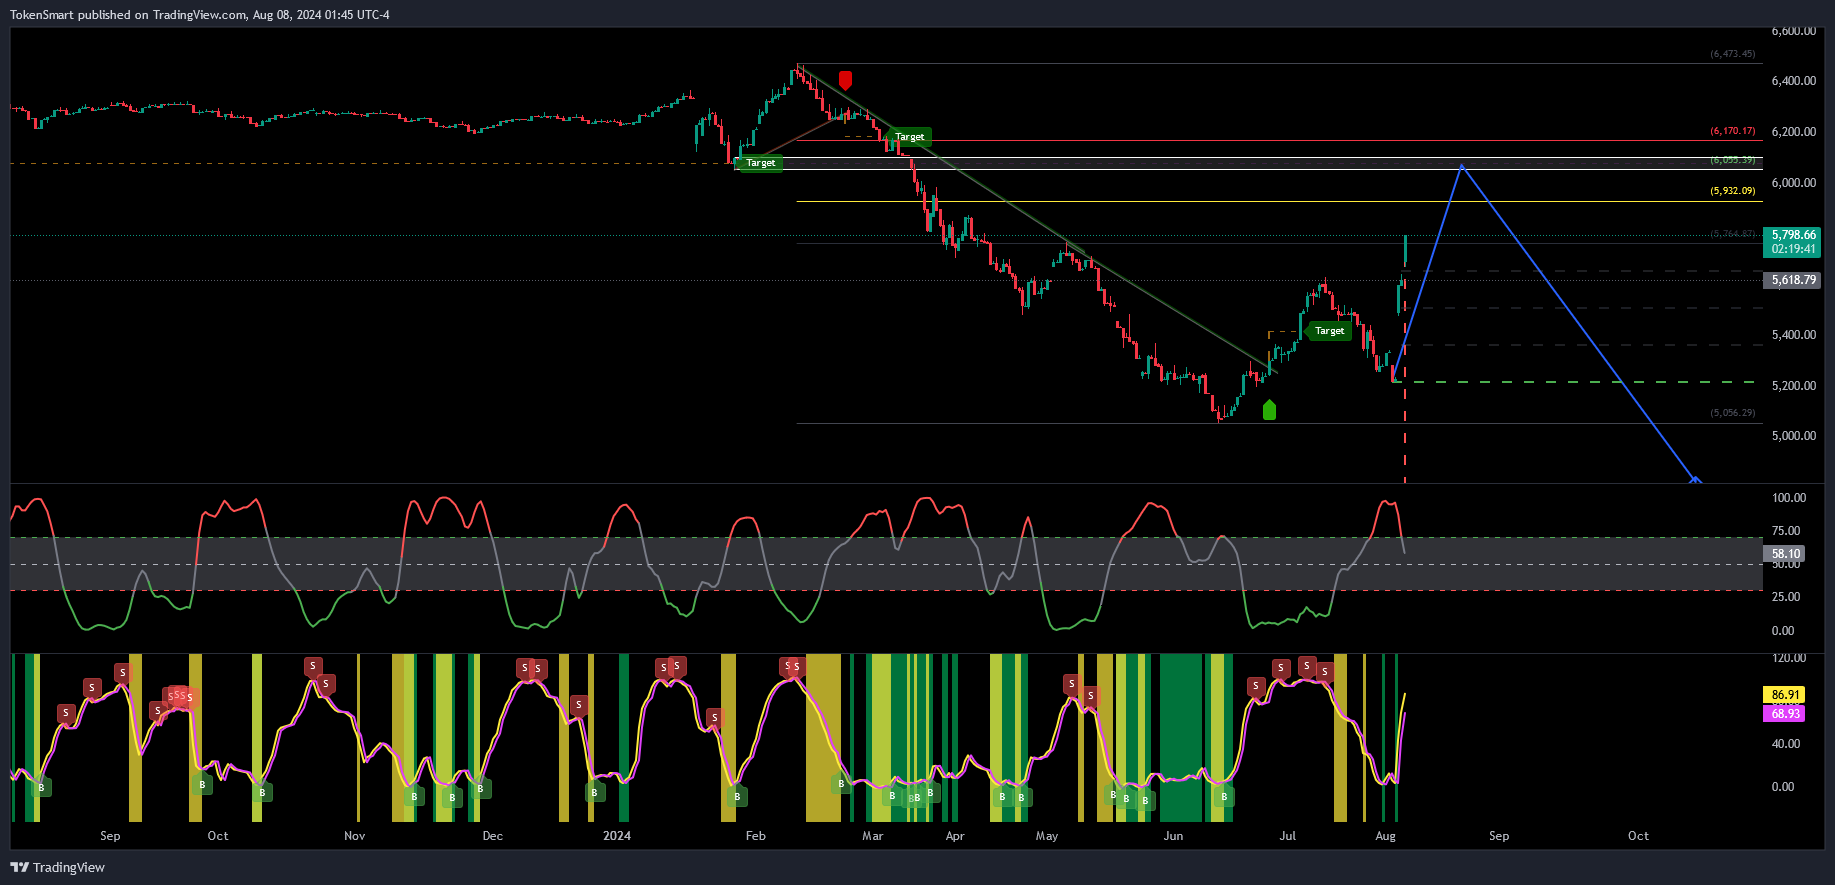Click the TradingView logo at bottom left
Viewport: 1835px width, 885px height.
pos(58,867)
